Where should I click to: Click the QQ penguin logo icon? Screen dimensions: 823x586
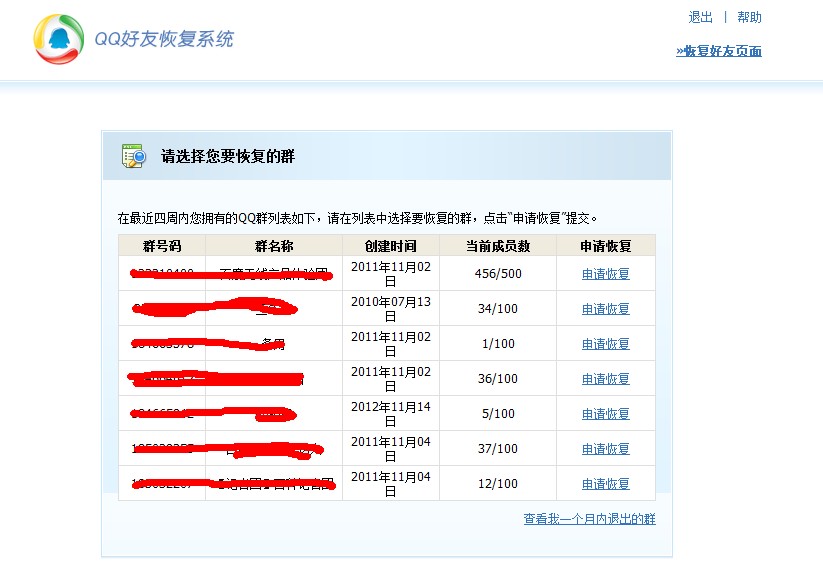pyautogui.click(x=59, y=39)
